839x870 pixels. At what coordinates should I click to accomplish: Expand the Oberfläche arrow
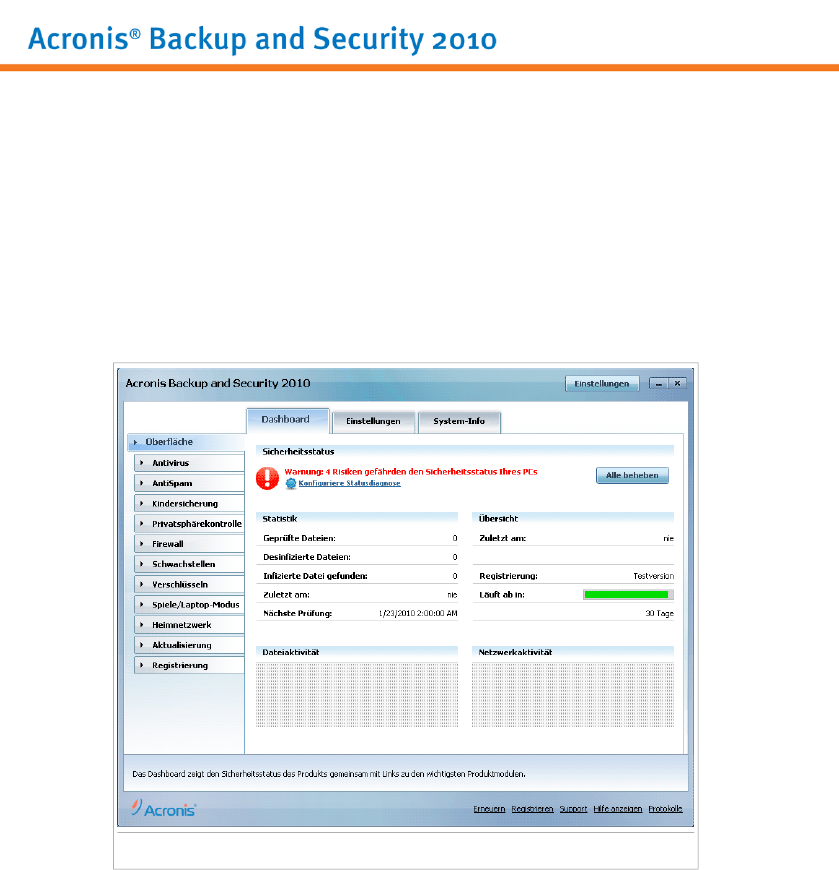pyautogui.click(x=135, y=442)
